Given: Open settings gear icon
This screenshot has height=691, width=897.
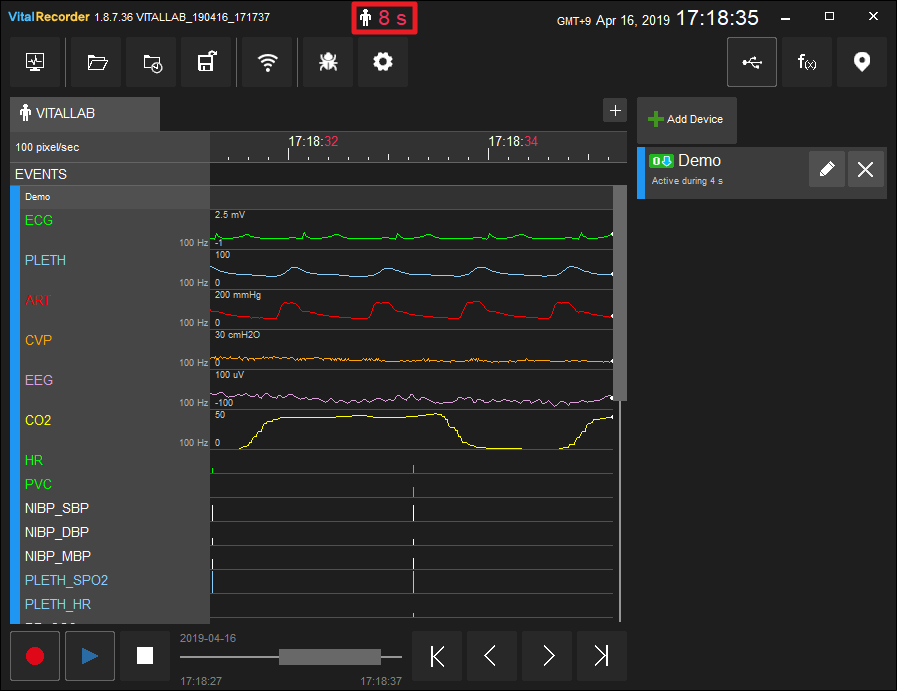Looking at the screenshot, I should pyautogui.click(x=383, y=62).
